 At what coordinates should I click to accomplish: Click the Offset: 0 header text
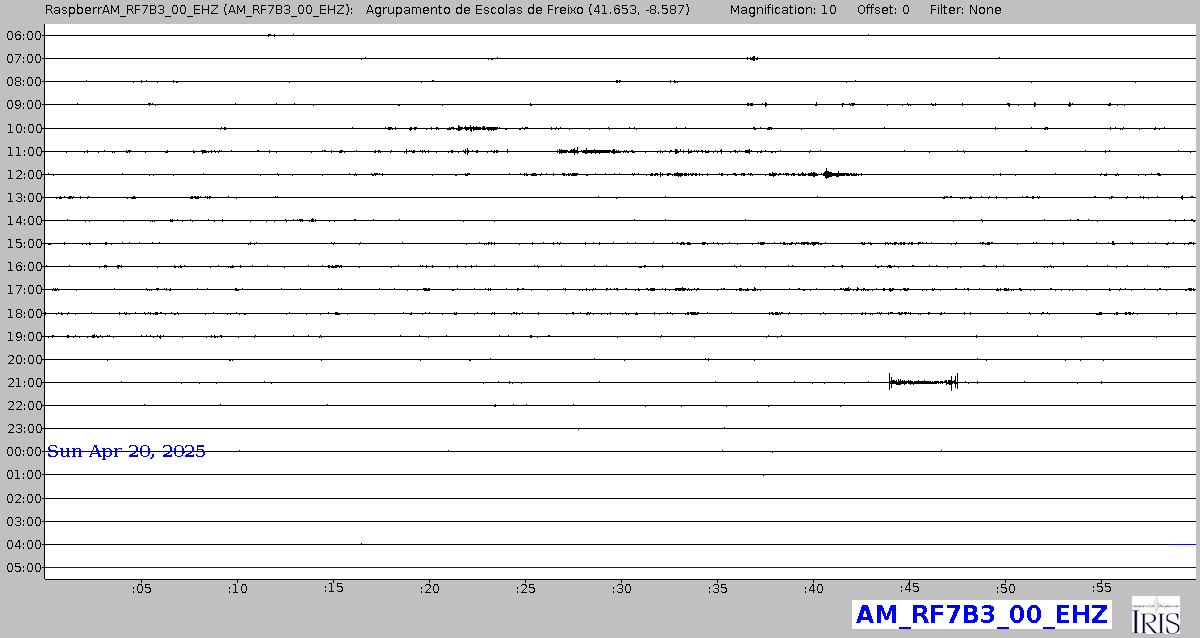click(884, 9)
